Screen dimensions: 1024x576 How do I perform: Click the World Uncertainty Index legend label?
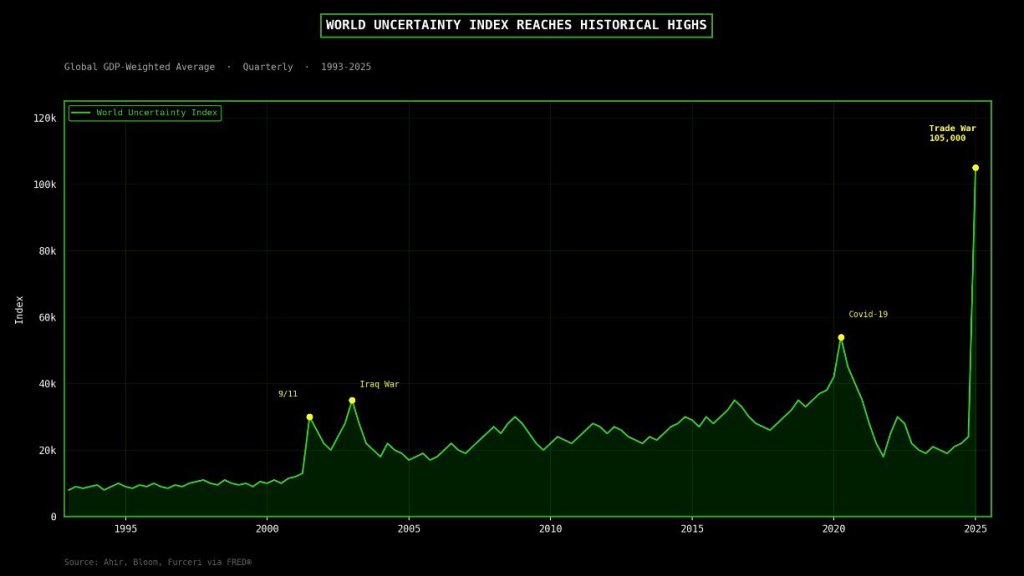tap(157, 113)
